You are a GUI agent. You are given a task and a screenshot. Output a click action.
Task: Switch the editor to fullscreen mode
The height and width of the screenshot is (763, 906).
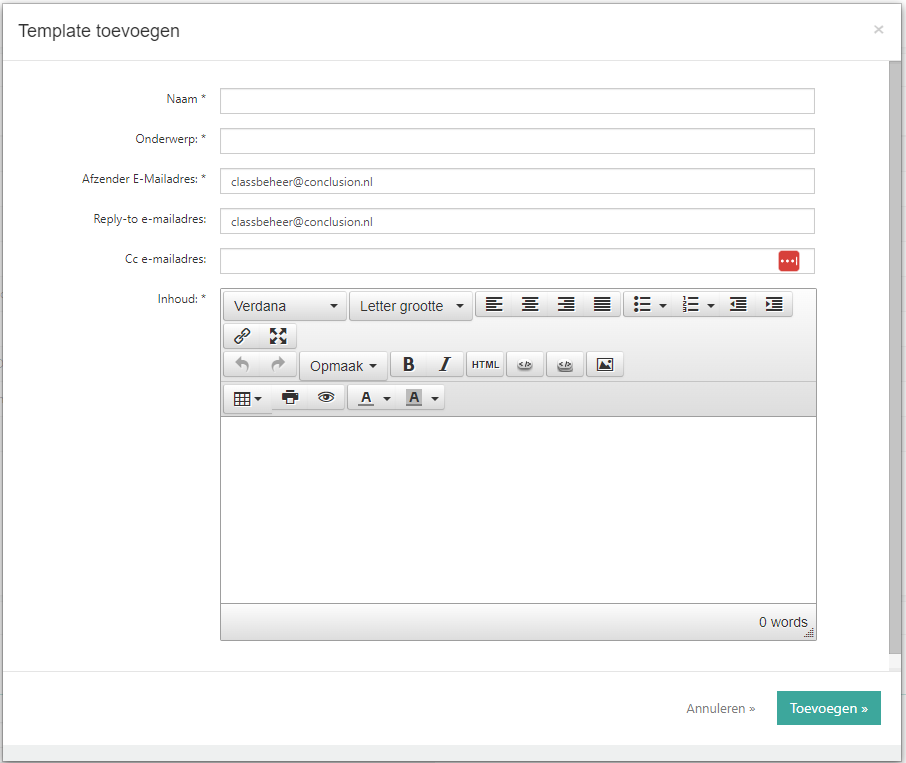(x=278, y=336)
